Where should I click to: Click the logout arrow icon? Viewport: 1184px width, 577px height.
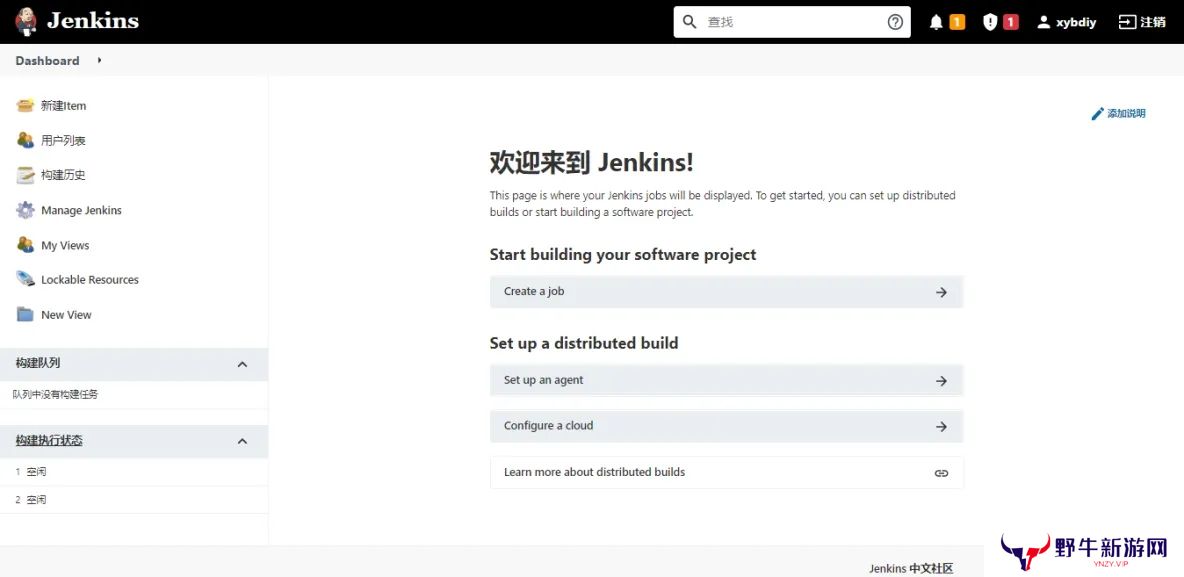click(1127, 22)
